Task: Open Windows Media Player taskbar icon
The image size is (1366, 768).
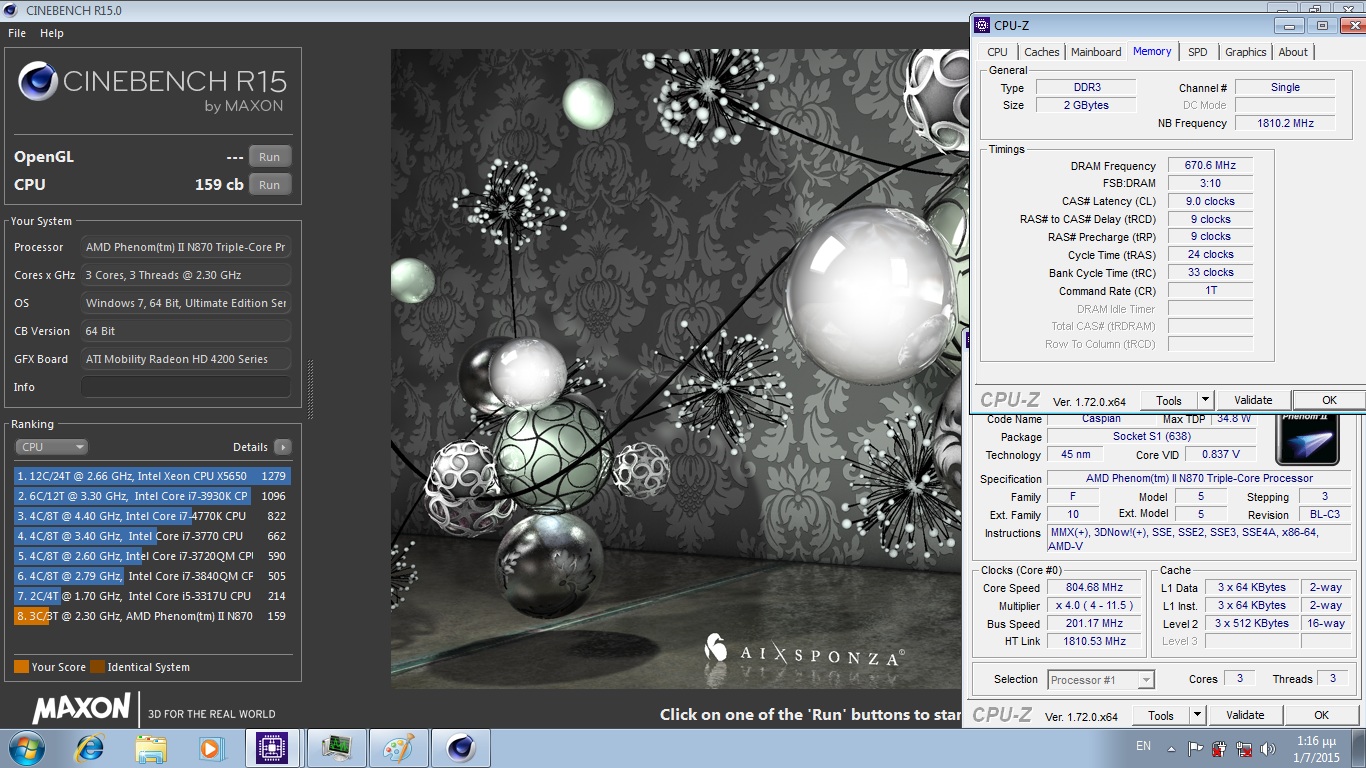Action: [x=211, y=748]
